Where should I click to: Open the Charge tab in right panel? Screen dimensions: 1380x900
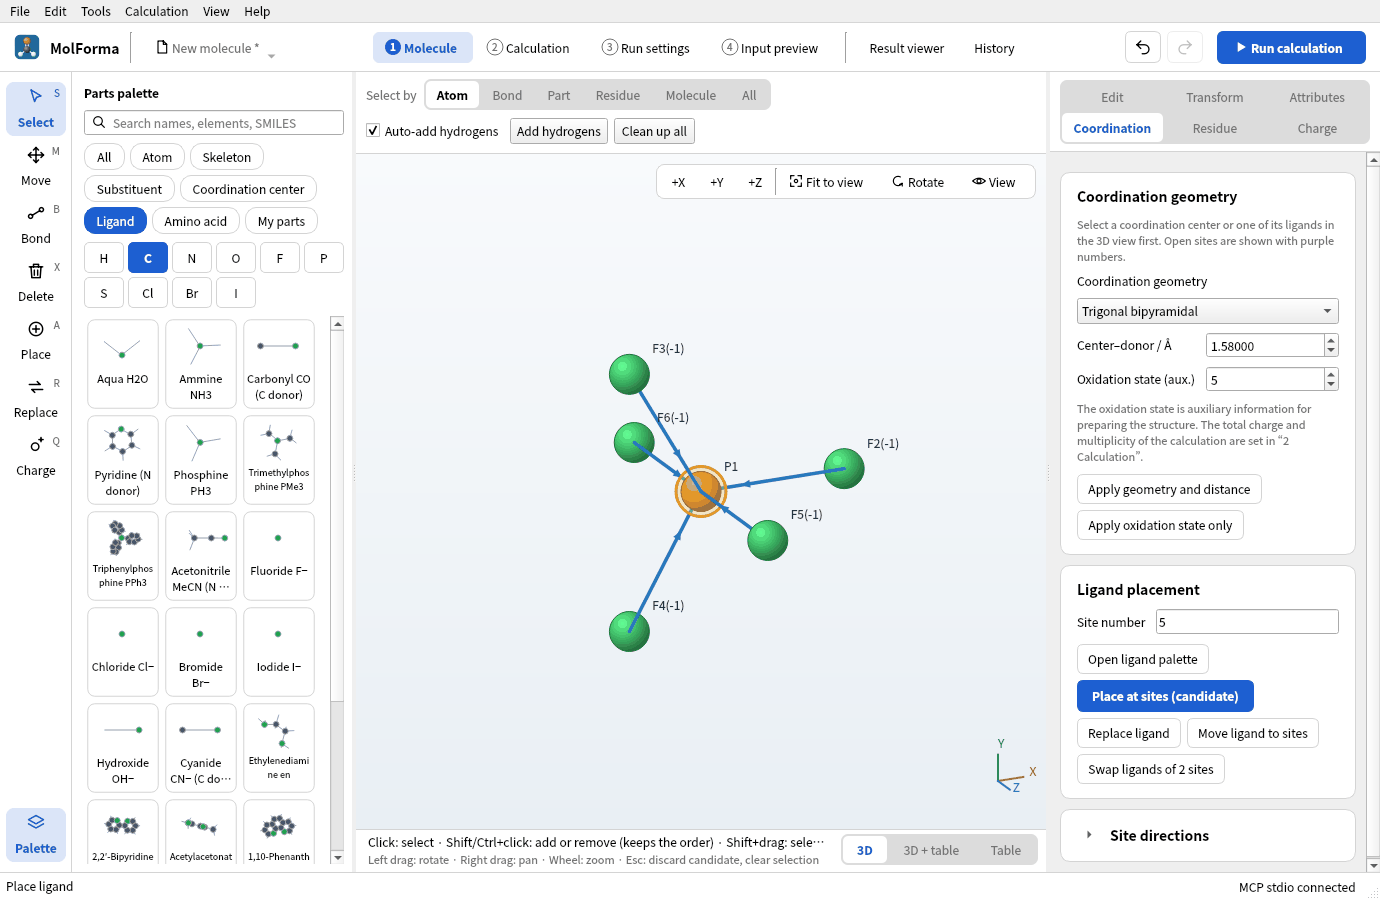[x=1317, y=128]
